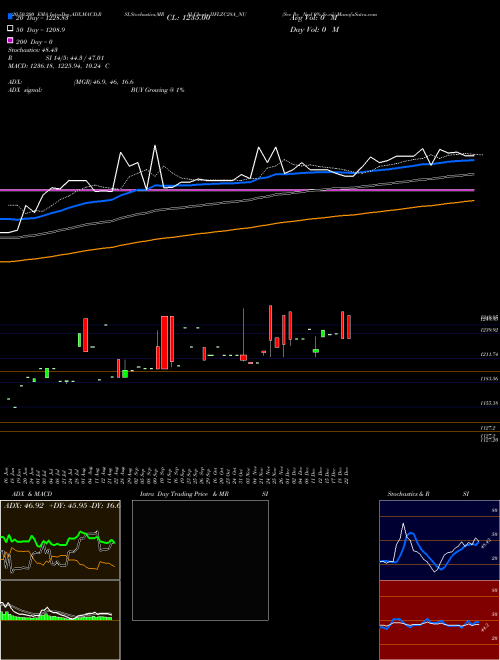Click the thick blue 20 Day average line
The image size is (500, 660).
236,181
